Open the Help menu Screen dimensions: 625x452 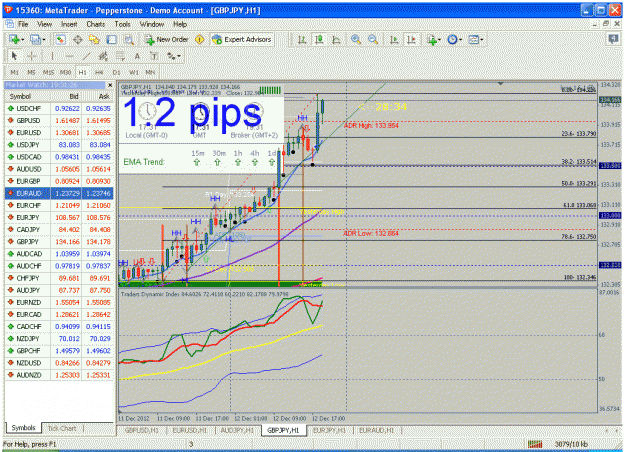[x=180, y=24]
